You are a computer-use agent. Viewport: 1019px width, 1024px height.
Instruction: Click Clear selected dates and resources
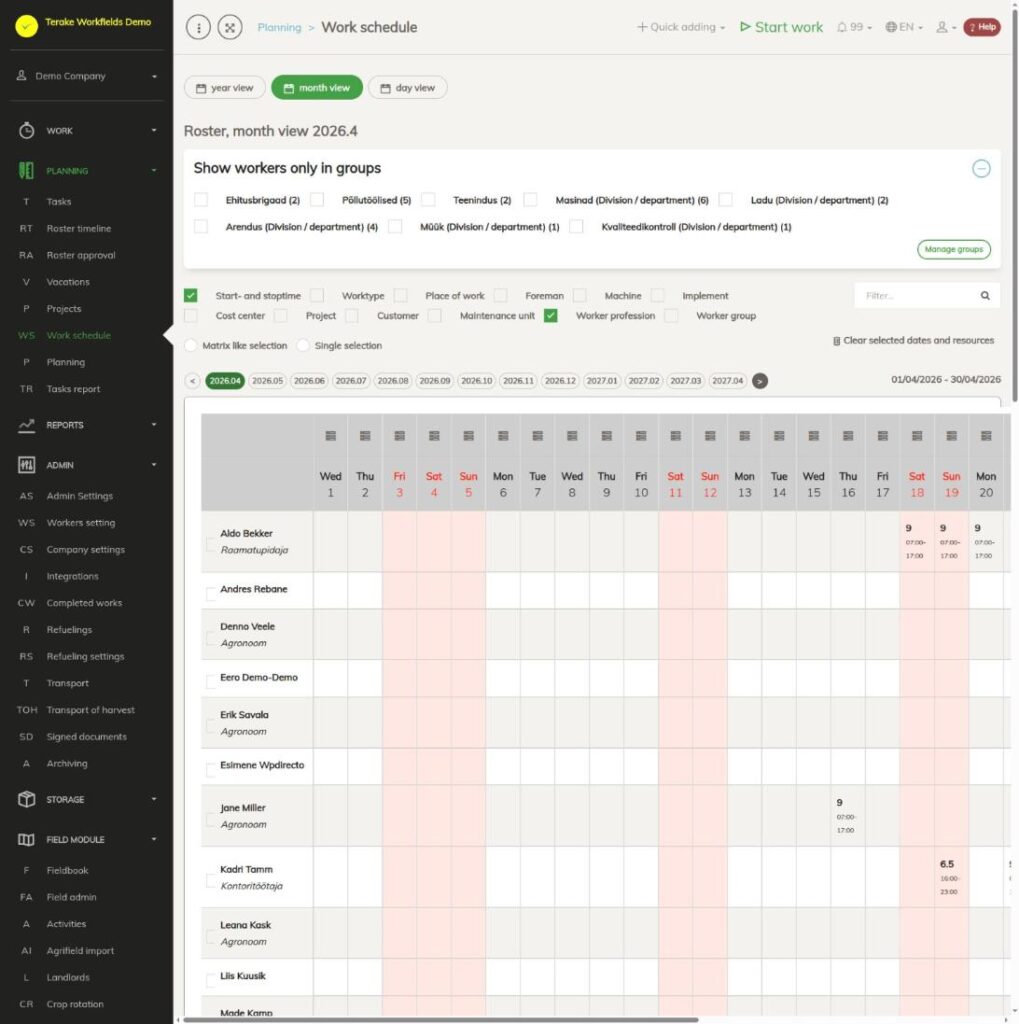(x=913, y=340)
